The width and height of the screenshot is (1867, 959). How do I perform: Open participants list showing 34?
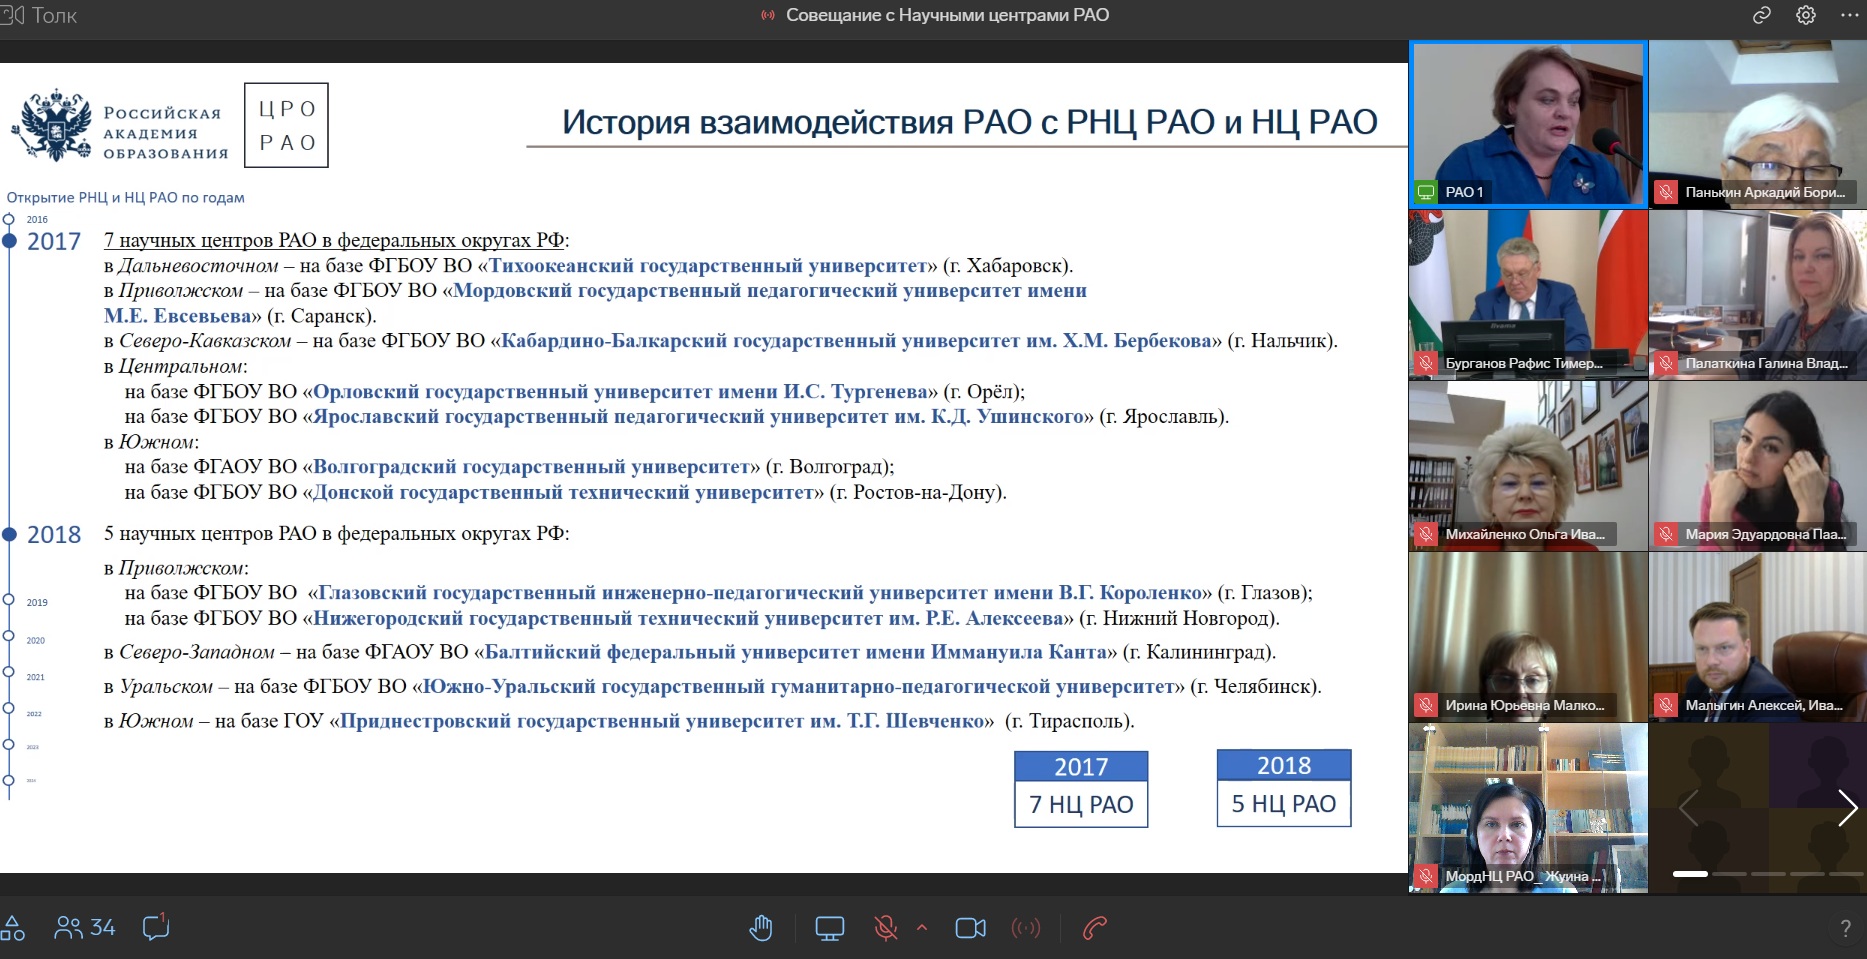[x=85, y=928]
